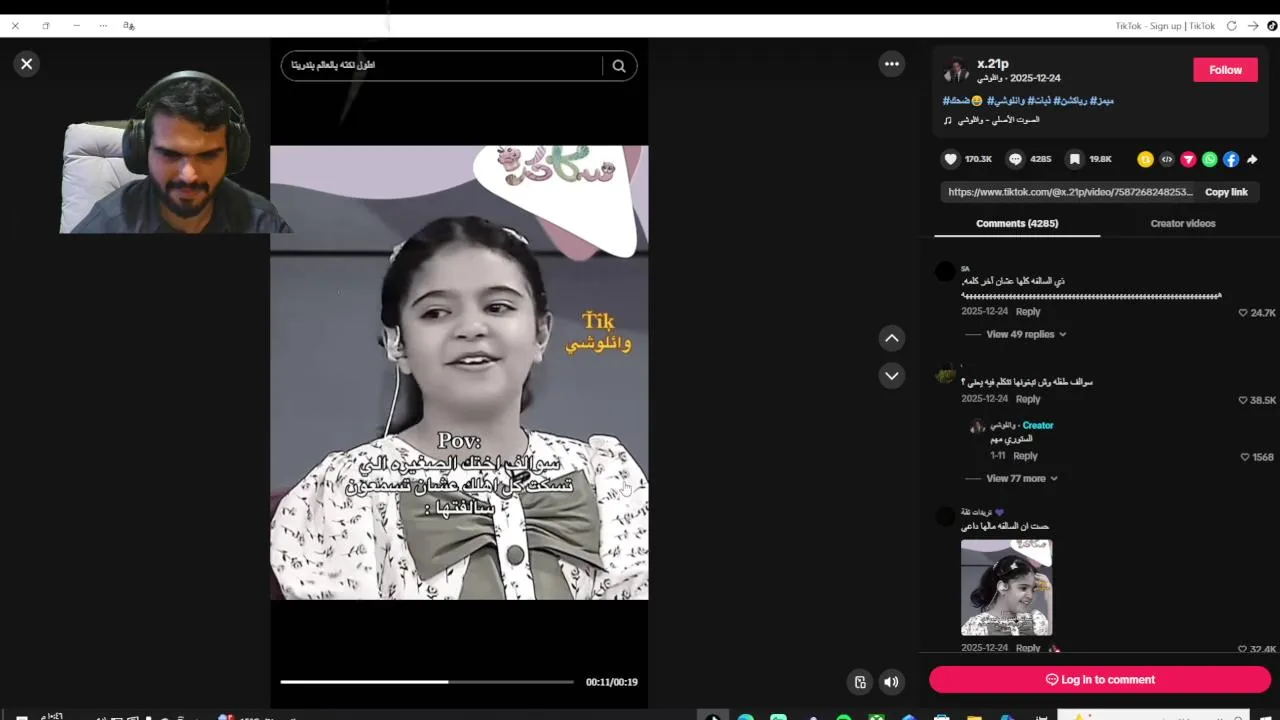Open the three-dot more options menu
This screenshot has height=720, width=1280.
point(892,64)
